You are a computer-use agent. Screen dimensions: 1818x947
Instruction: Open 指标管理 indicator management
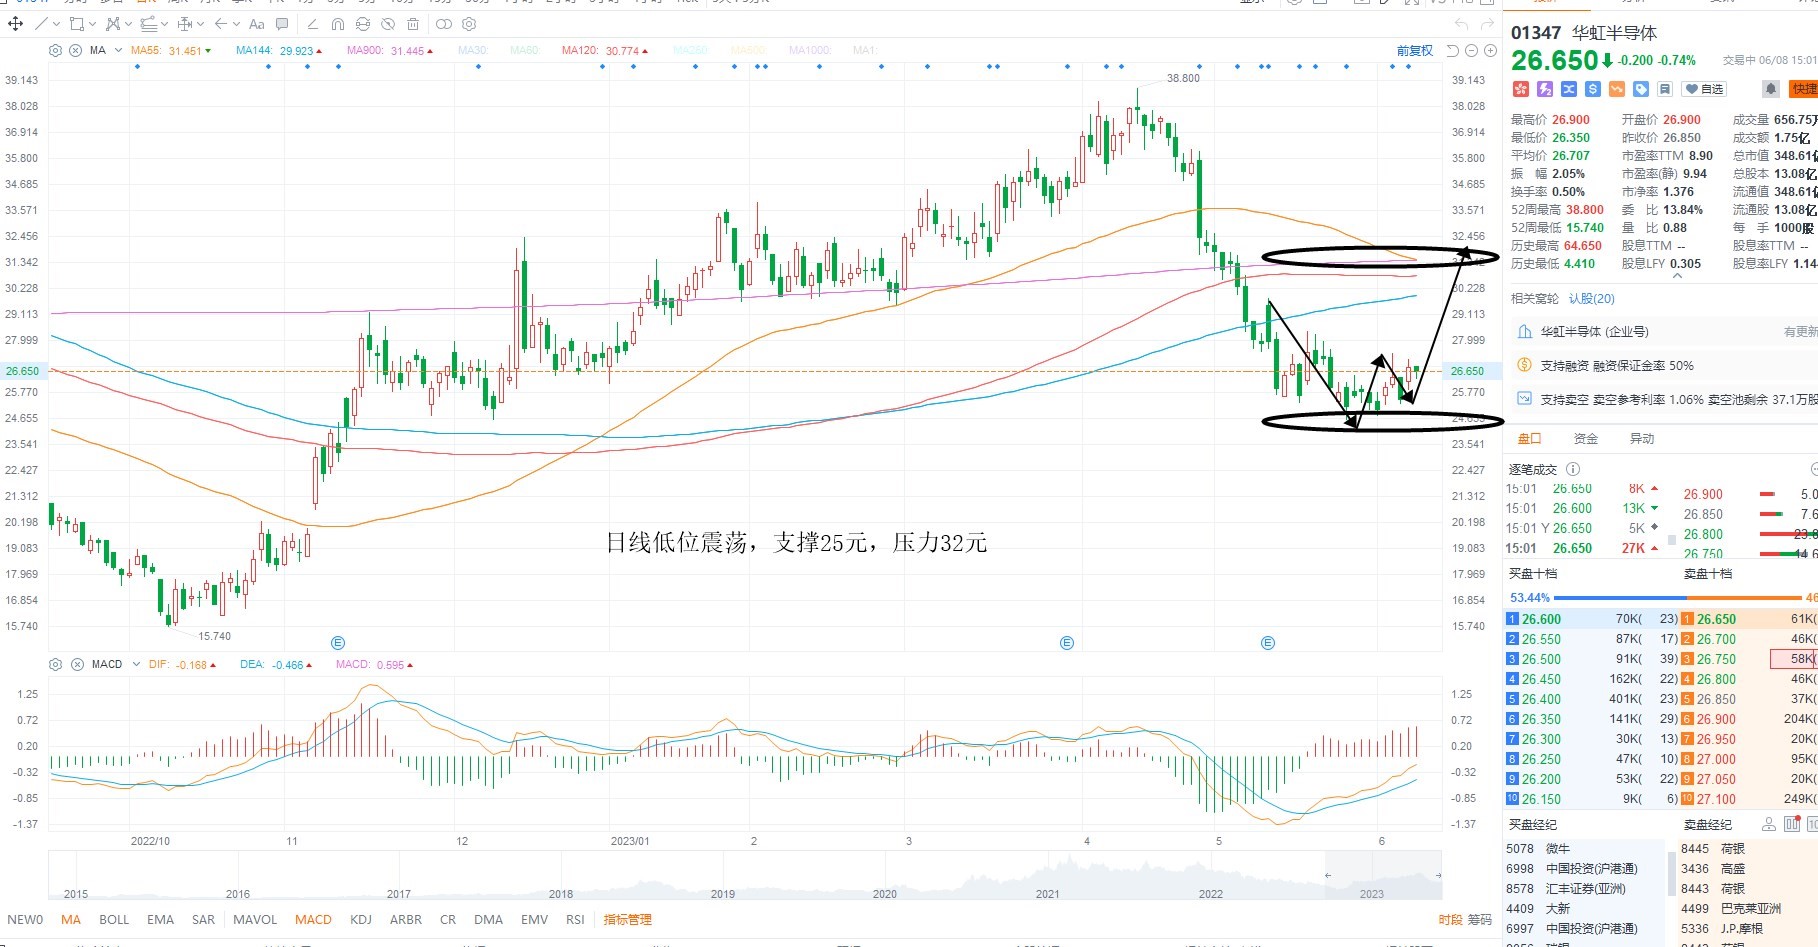click(627, 919)
